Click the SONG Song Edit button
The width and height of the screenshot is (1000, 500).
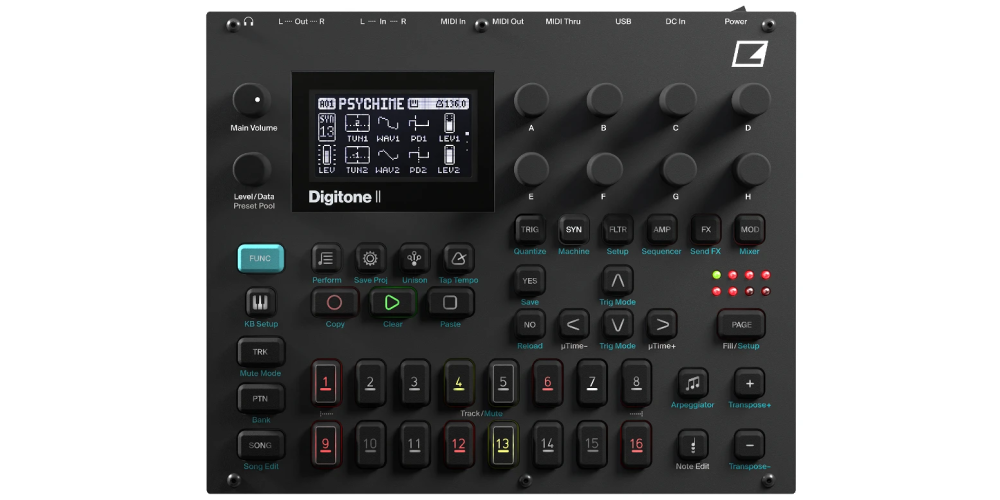click(261, 445)
